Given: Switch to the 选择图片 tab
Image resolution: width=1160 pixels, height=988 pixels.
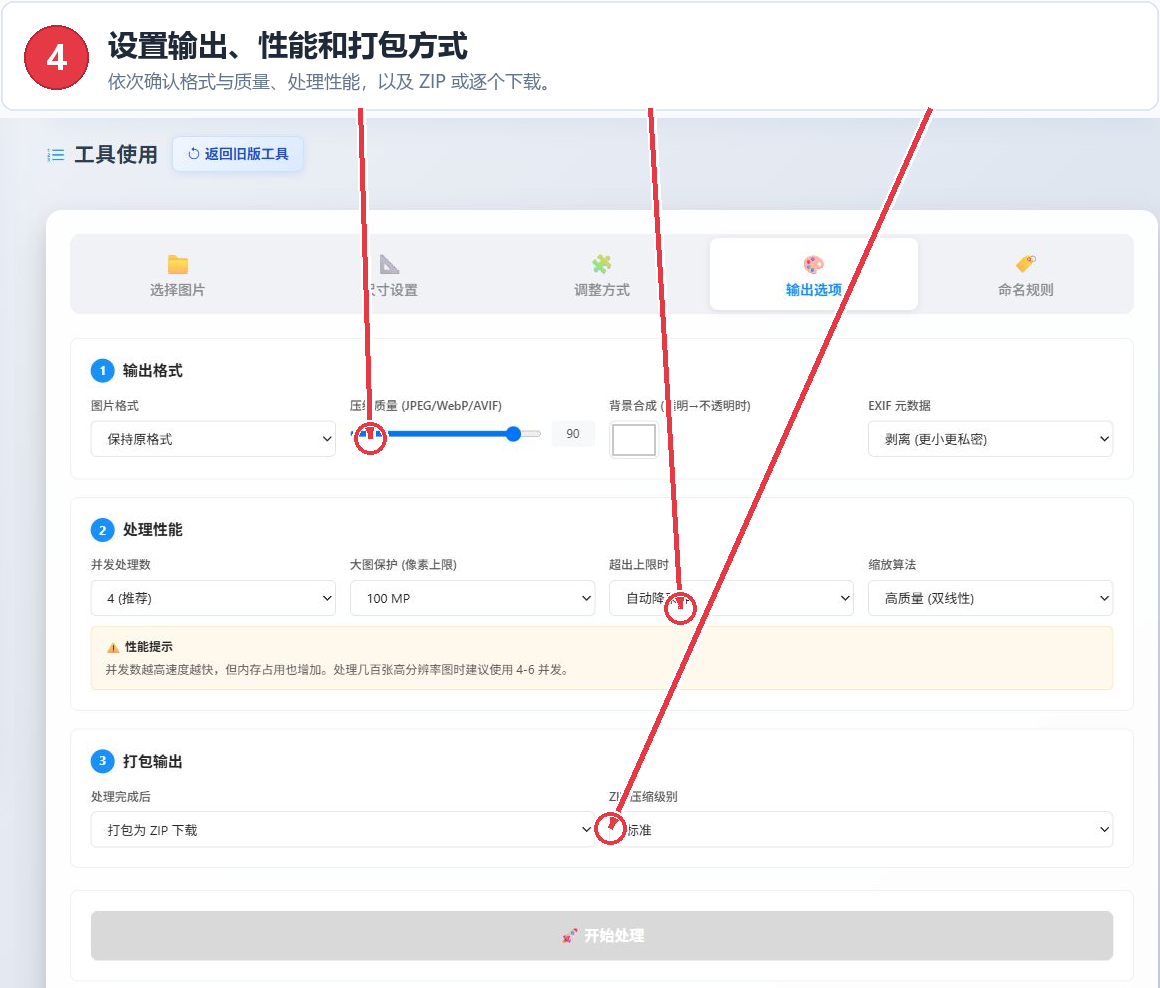Looking at the screenshot, I should [178, 274].
